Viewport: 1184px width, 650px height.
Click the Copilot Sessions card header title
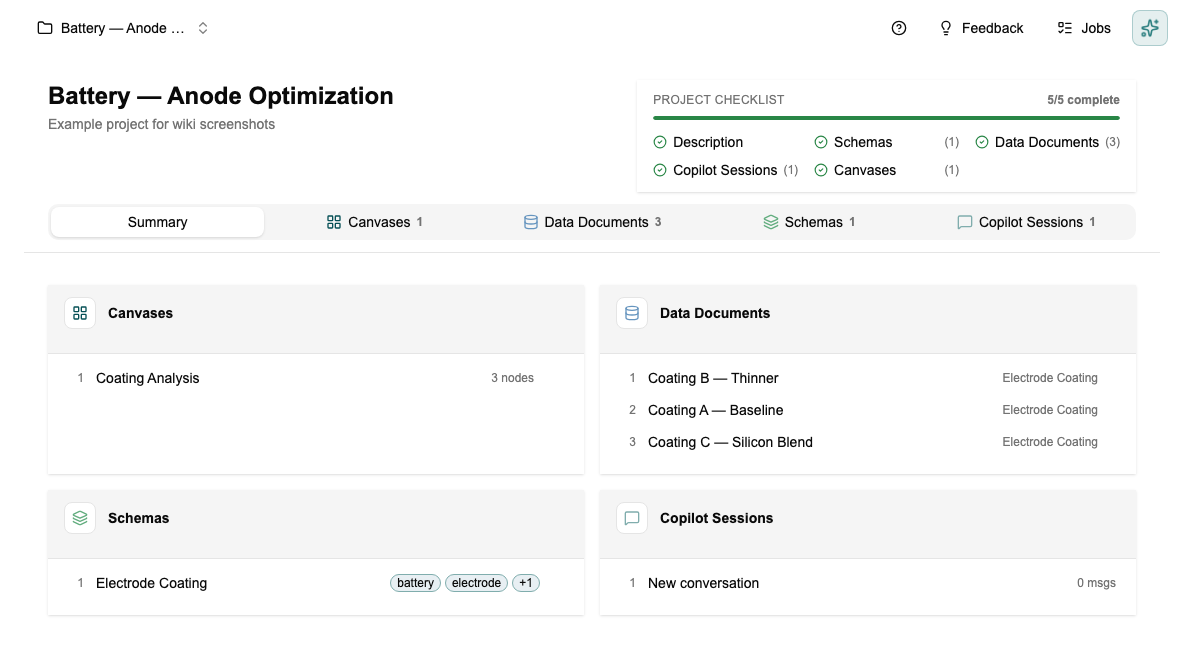tap(717, 518)
